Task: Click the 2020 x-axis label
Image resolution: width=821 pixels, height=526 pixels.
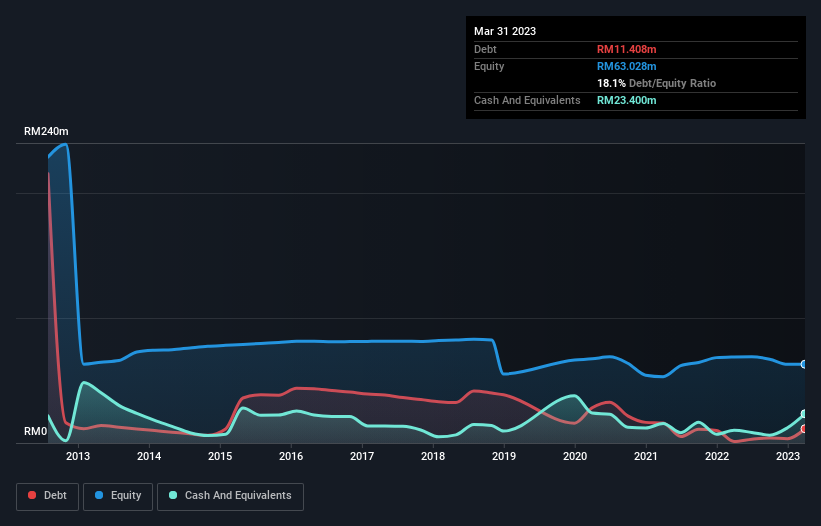Action: (575, 456)
